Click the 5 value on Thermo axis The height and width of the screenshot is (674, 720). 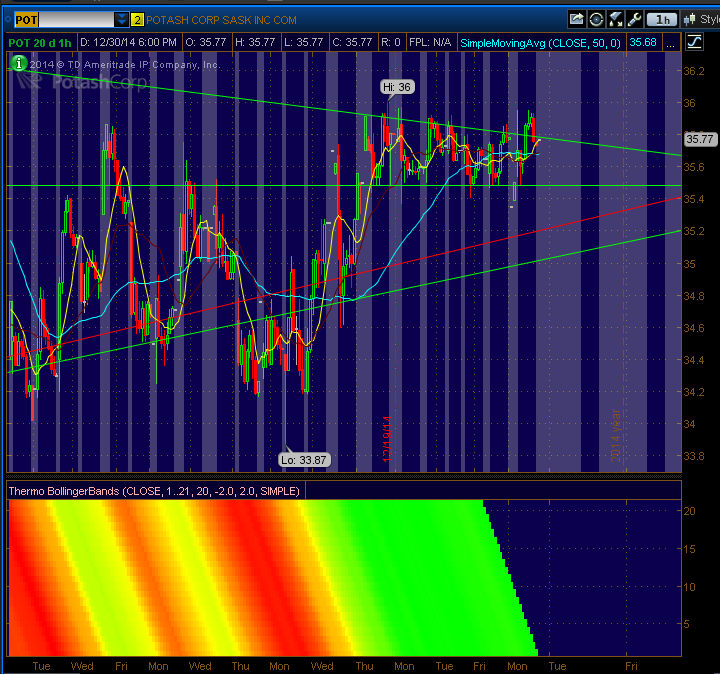pyautogui.click(x=686, y=624)
